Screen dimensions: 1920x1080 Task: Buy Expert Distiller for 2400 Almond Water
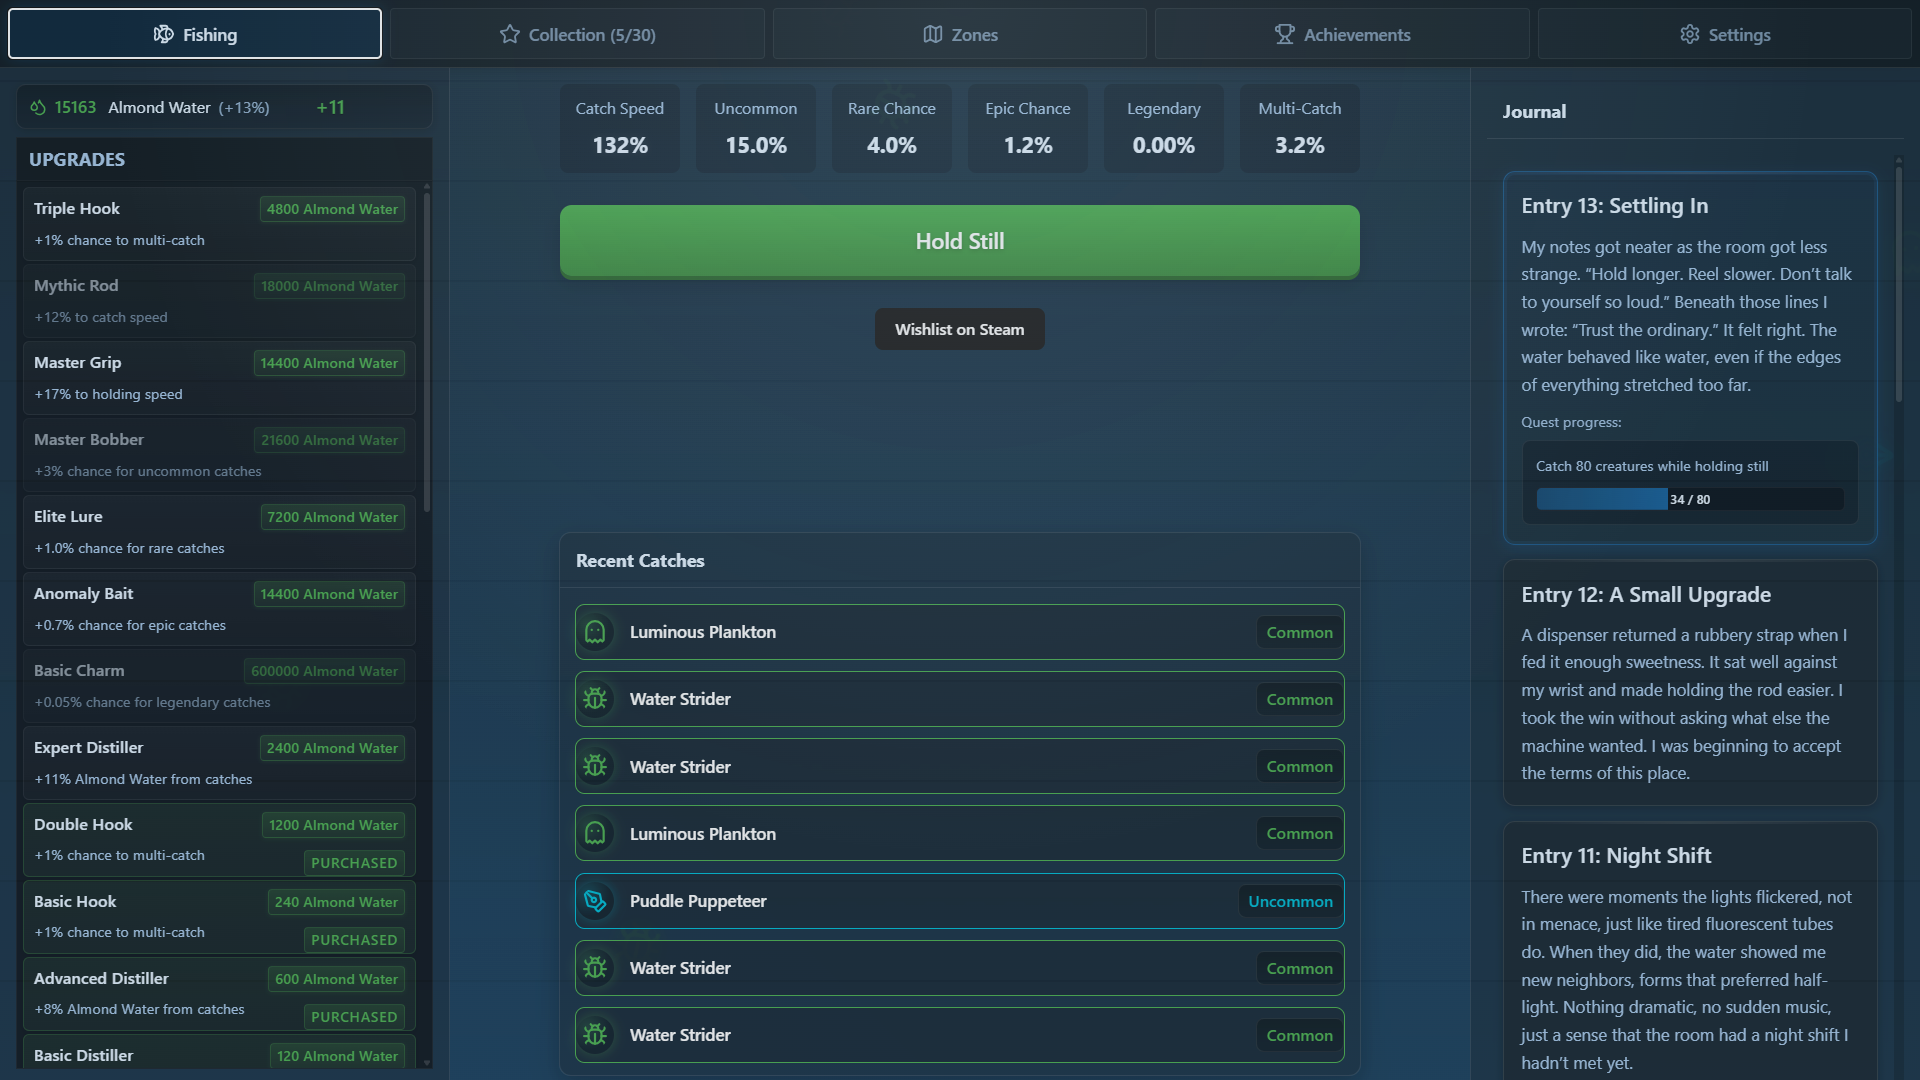[x=332, y=748]
